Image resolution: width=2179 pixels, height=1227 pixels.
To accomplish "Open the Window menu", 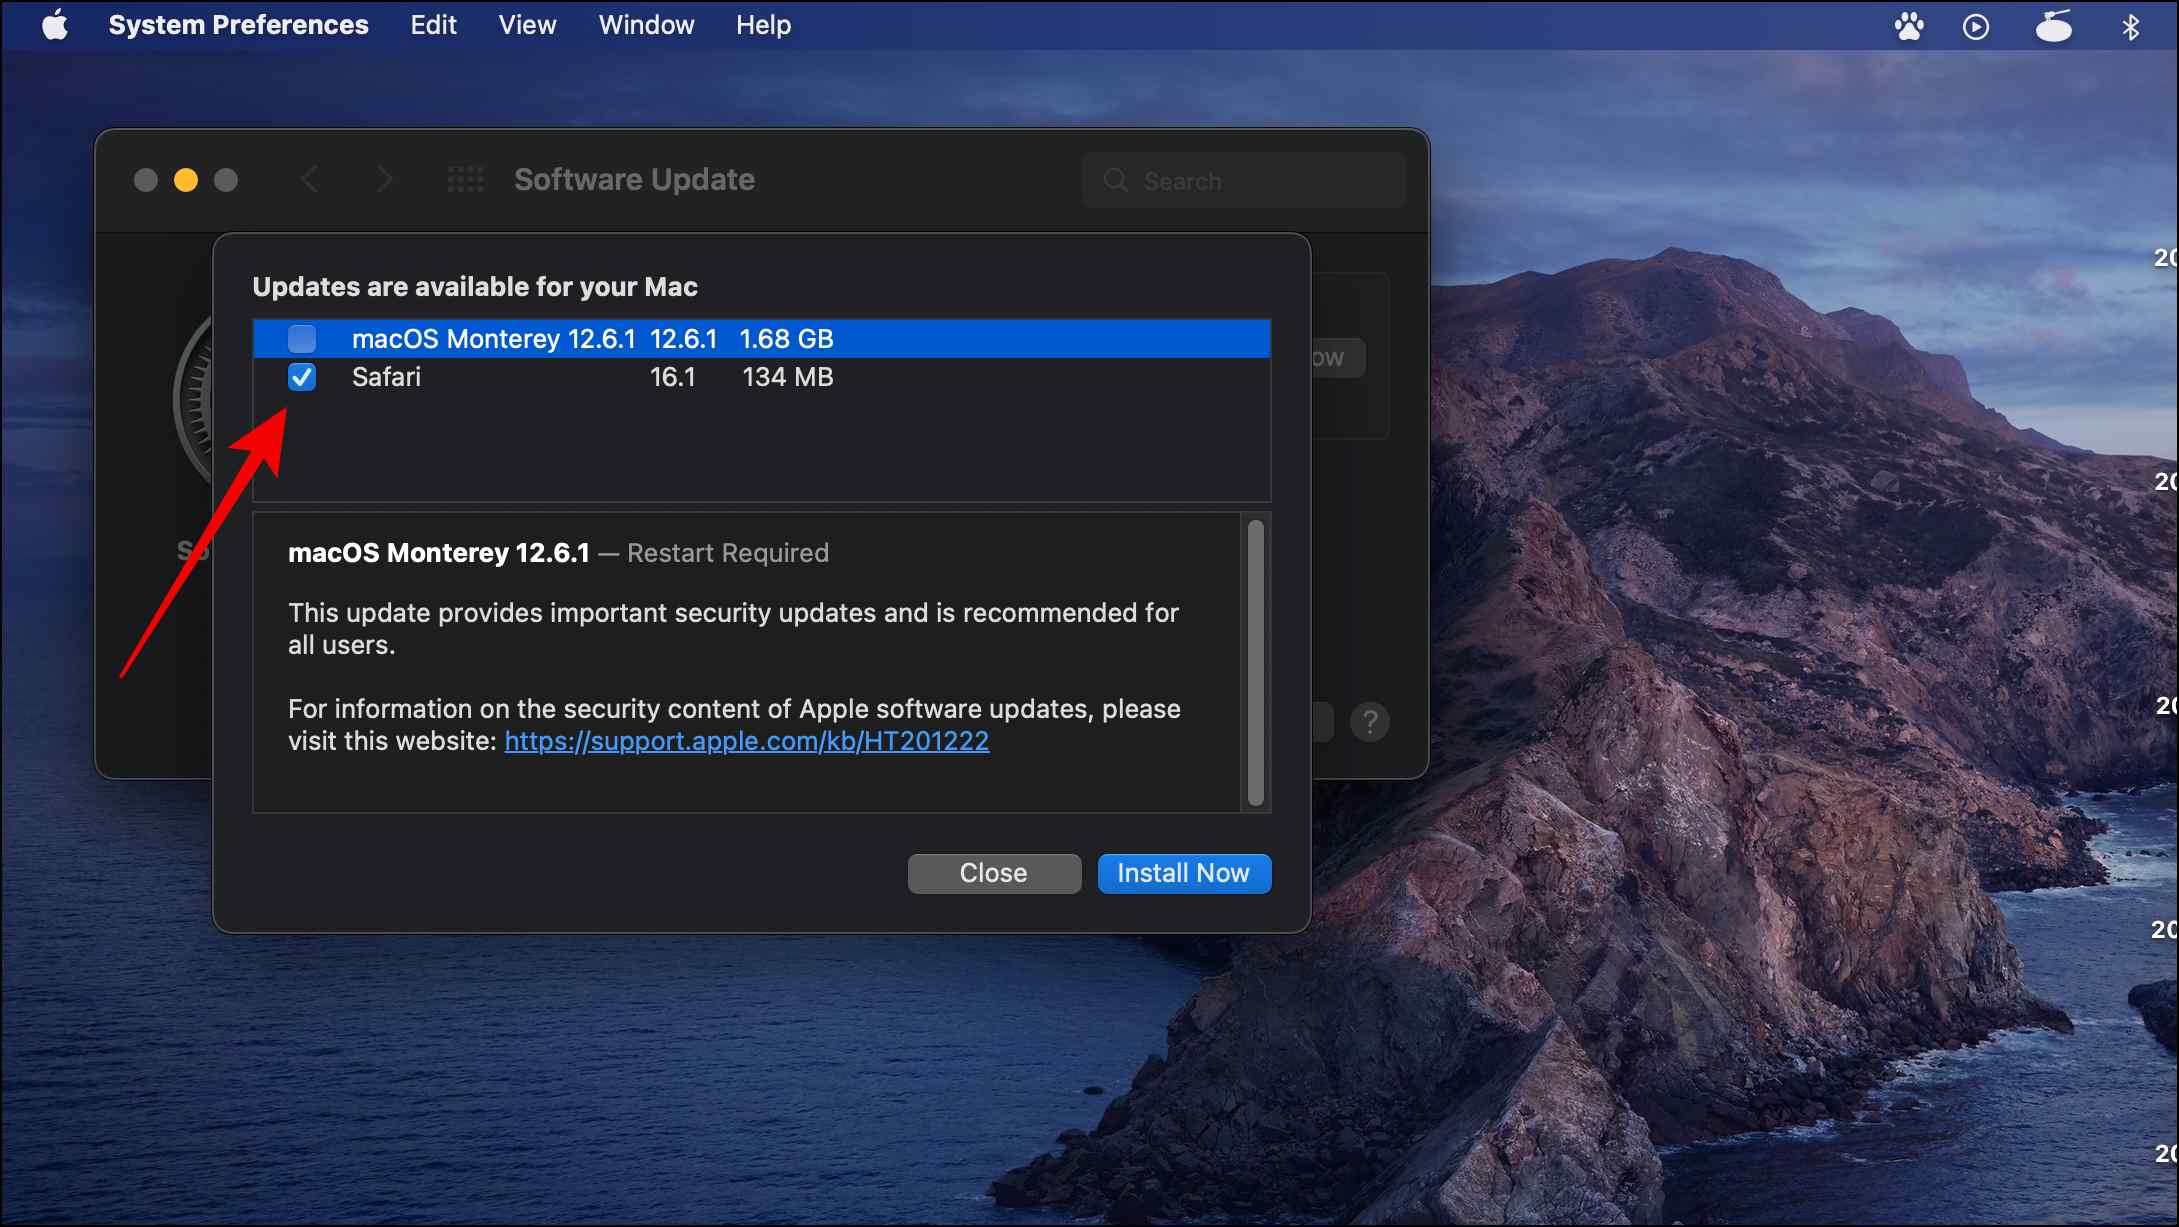I will (646, 25).
